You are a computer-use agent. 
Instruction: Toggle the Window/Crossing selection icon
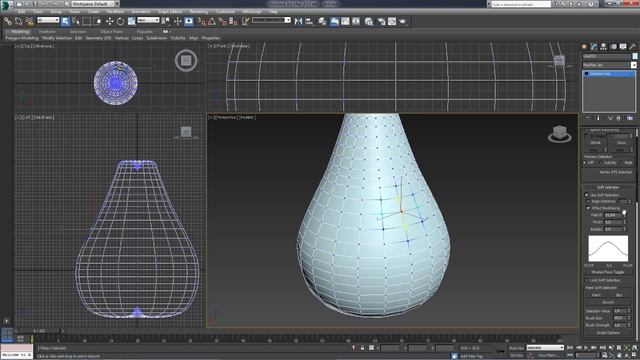(98, 21)
